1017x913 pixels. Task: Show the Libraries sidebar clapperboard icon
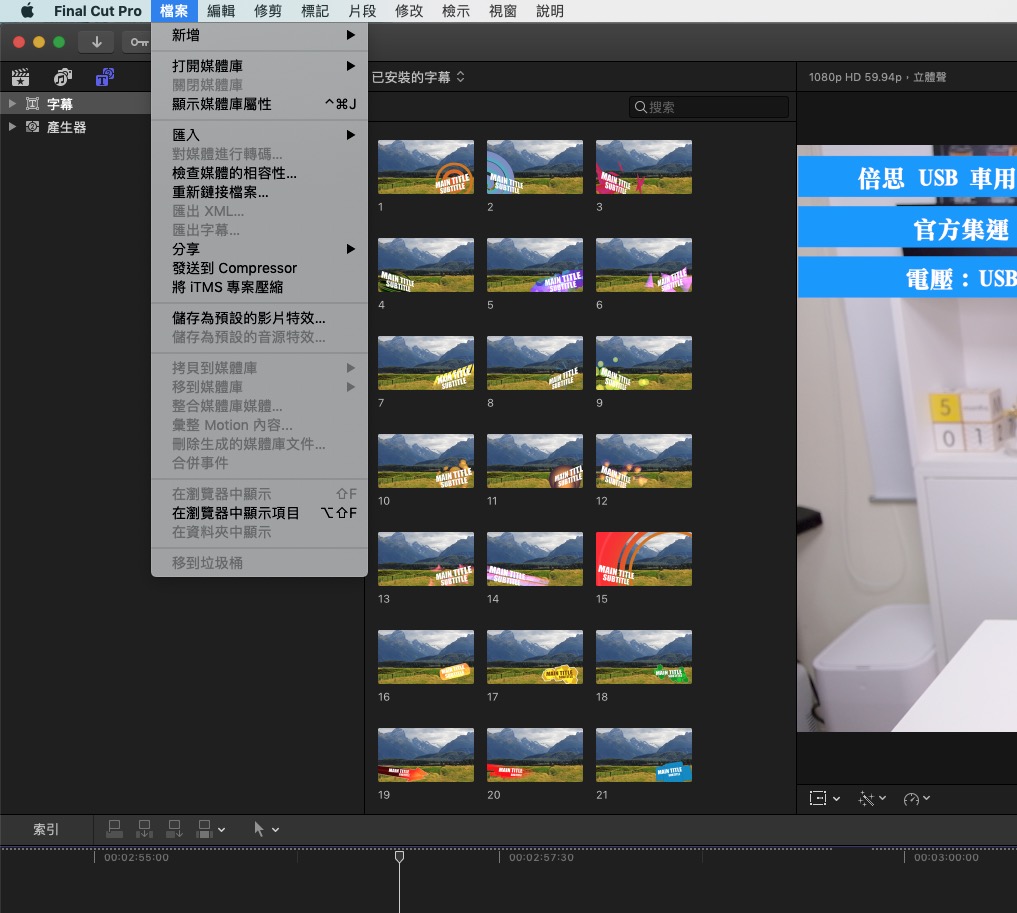click(x=20, y=77)
